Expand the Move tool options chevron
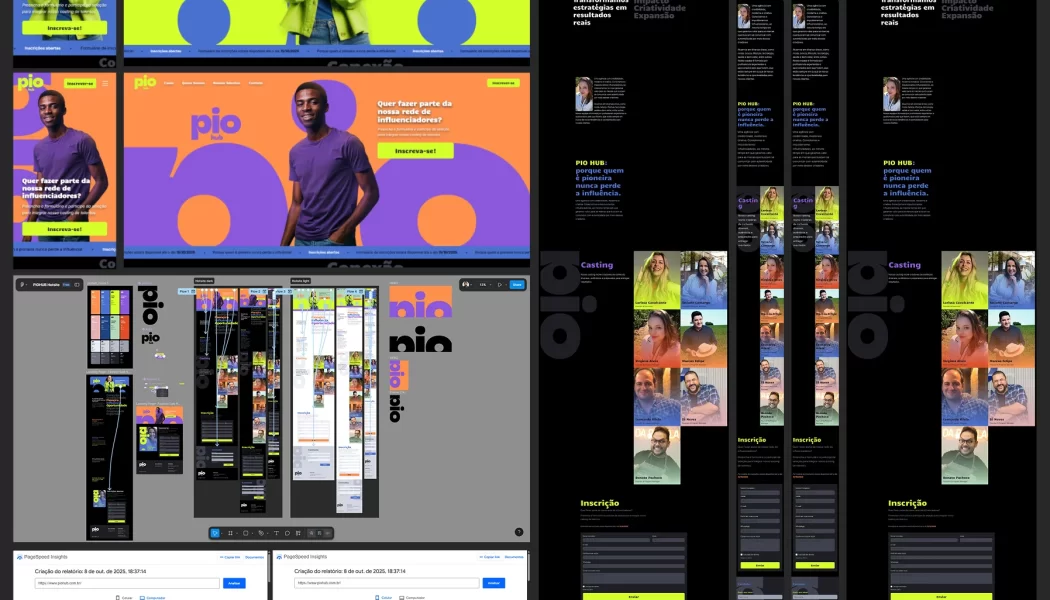This screenshot has width=1050, height=600. pyautogui.click(x=222, y=533)
